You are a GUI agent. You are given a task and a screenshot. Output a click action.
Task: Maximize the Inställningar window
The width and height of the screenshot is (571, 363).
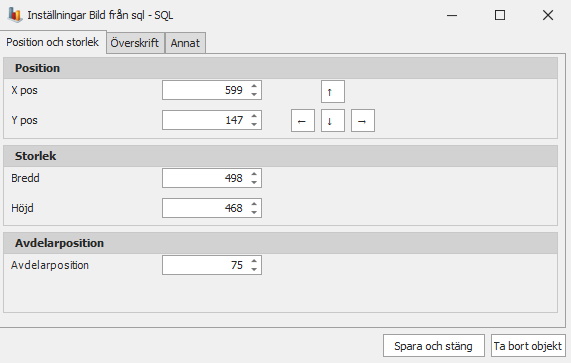(x=500, y=15)
